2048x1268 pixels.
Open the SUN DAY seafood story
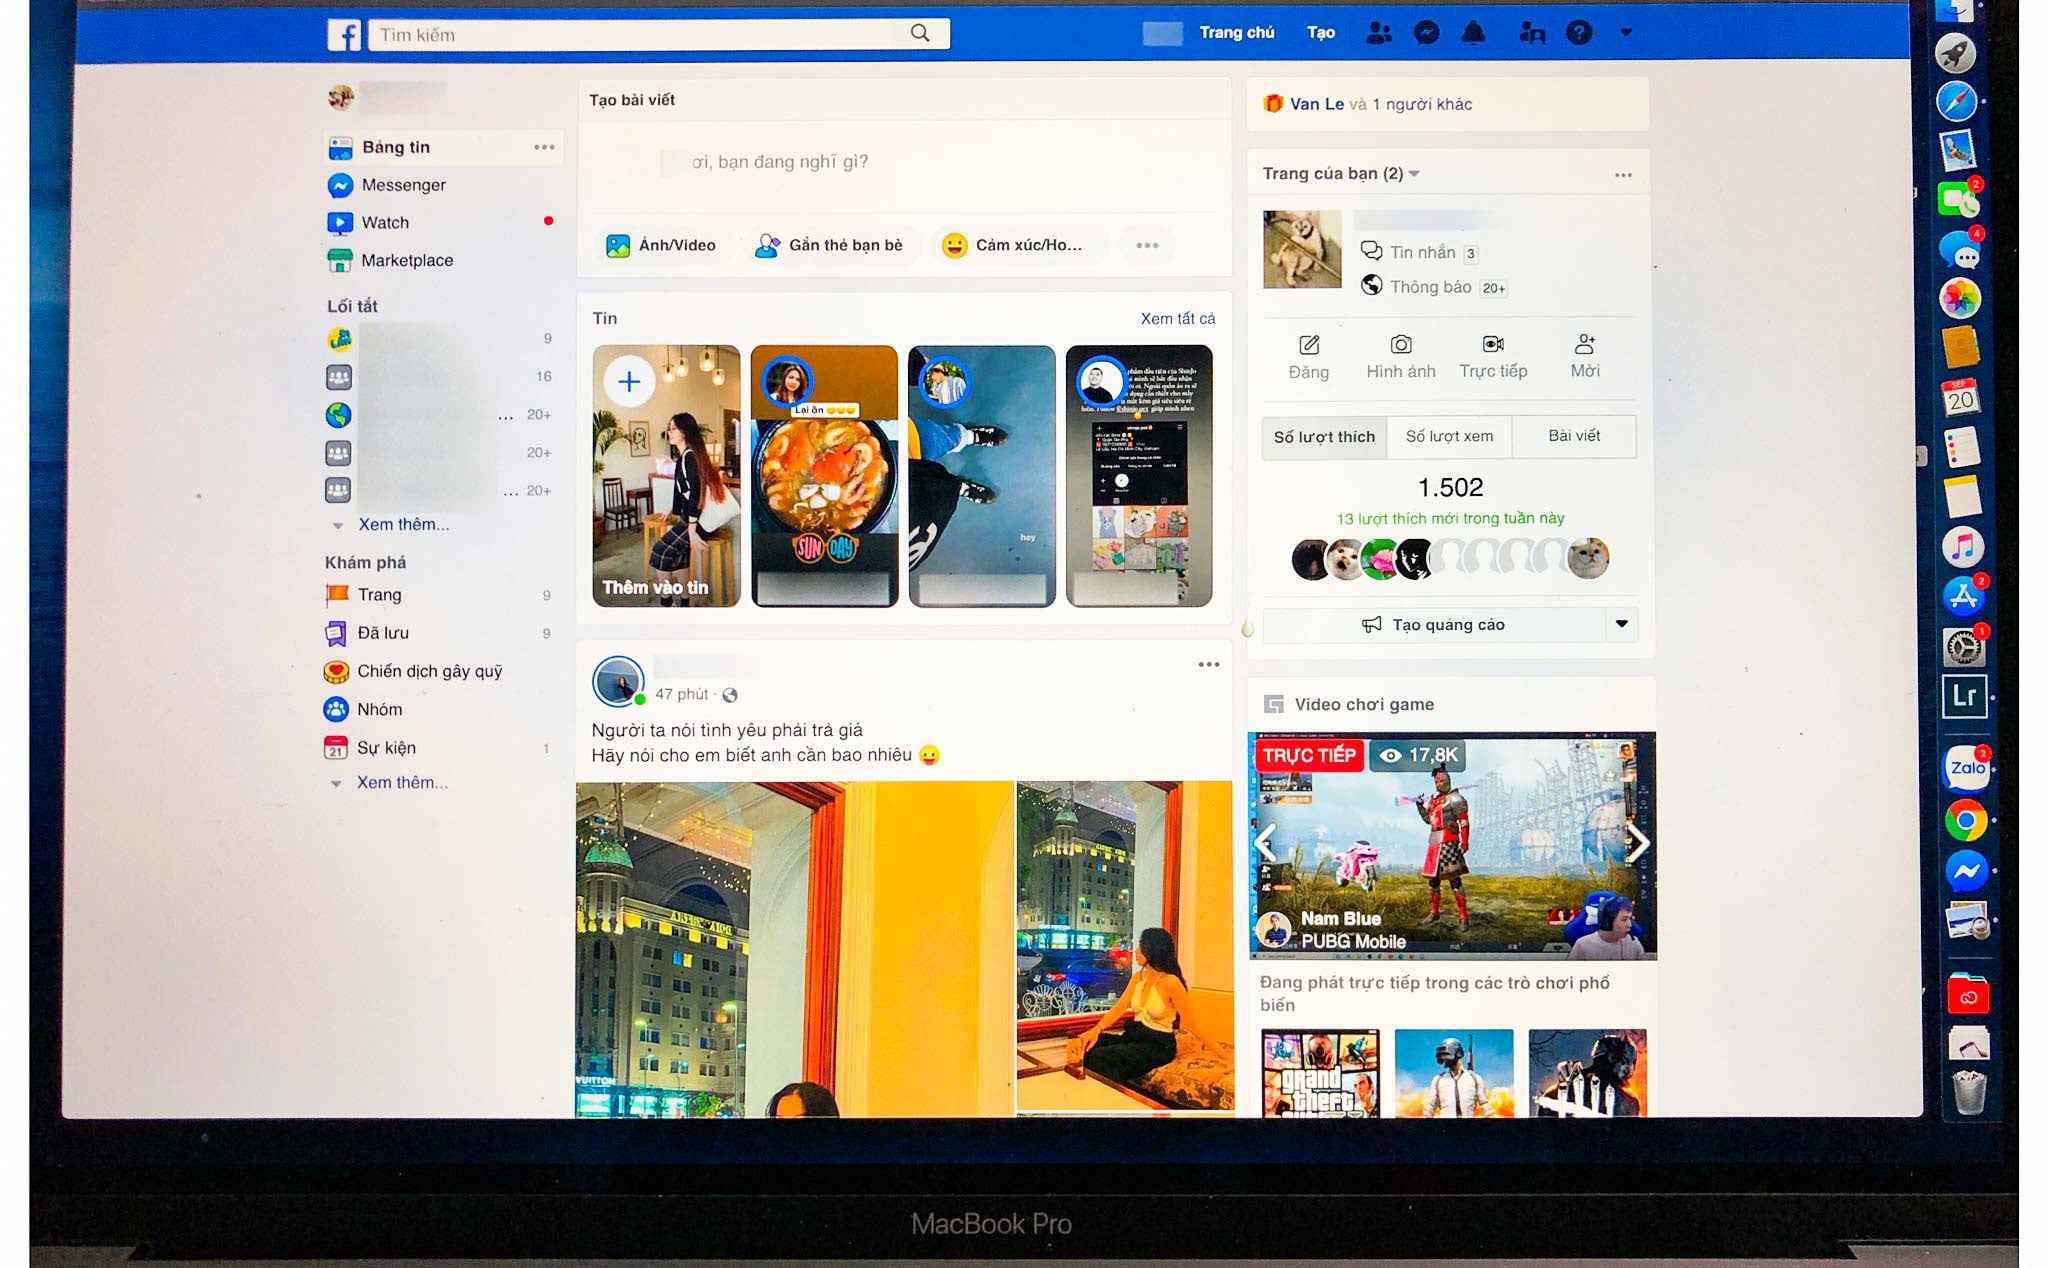[824, 476]
